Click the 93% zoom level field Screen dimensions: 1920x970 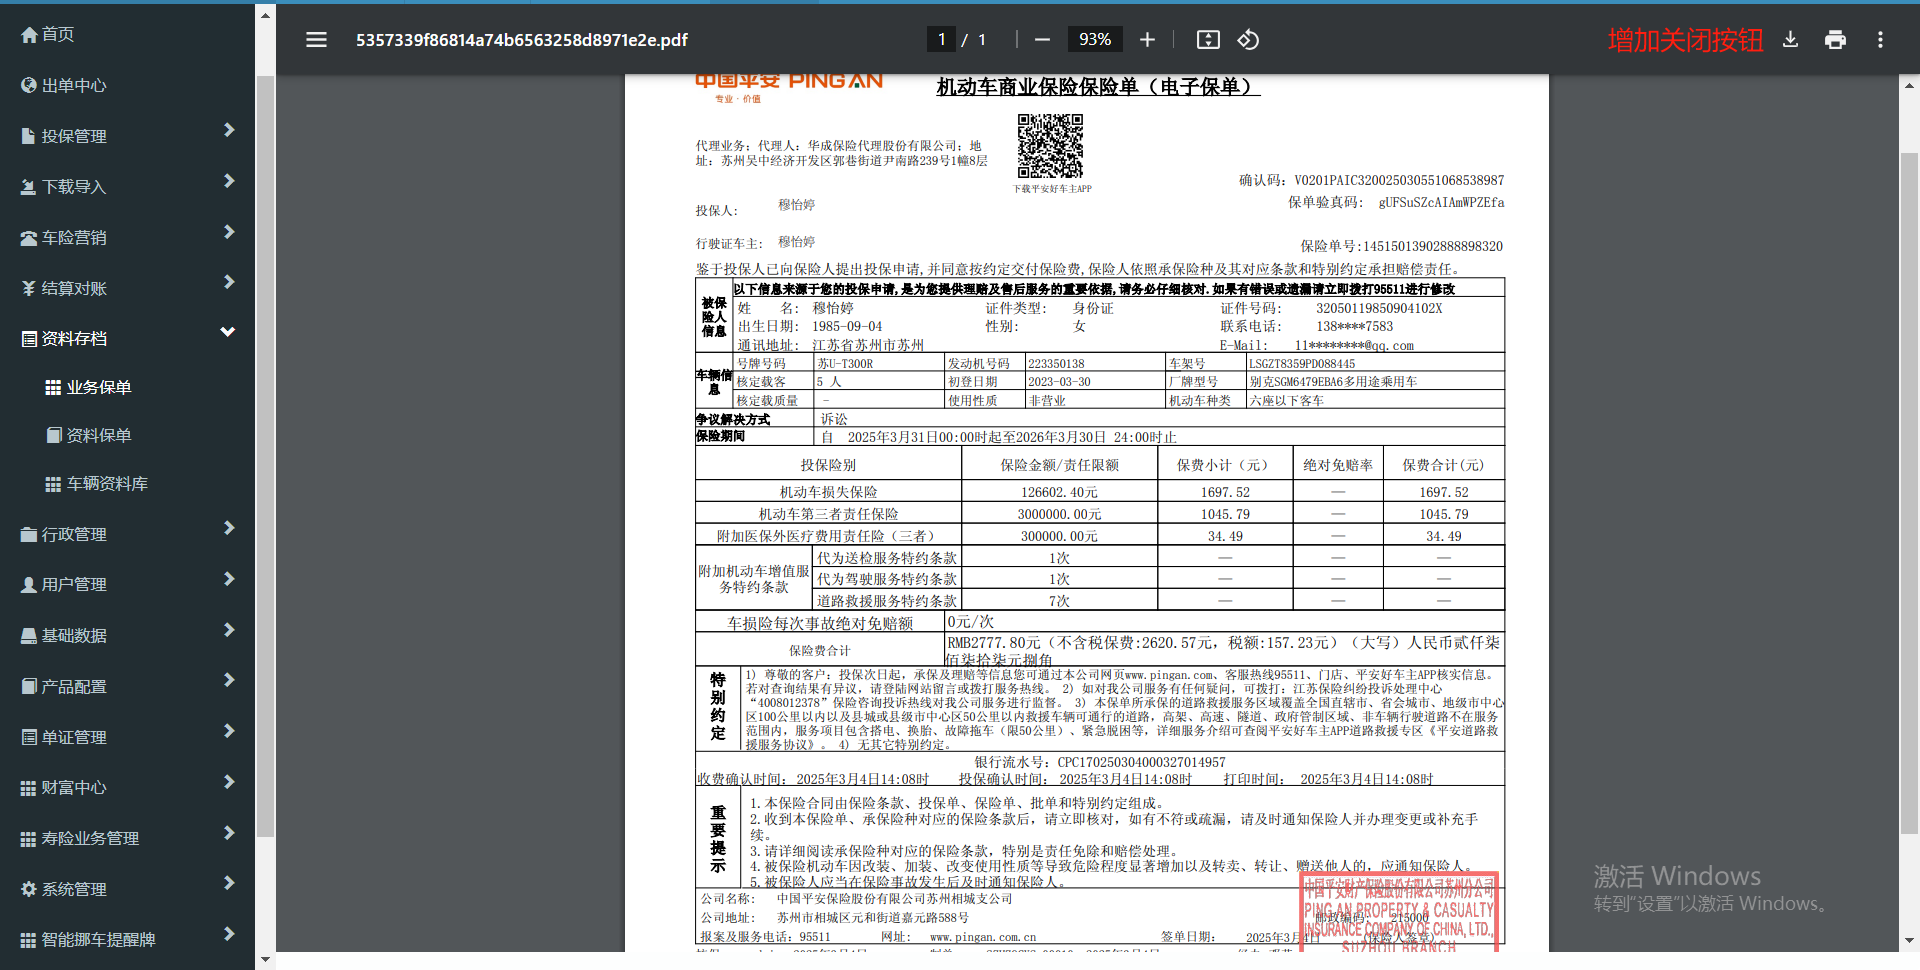(x=1095, y=39)
